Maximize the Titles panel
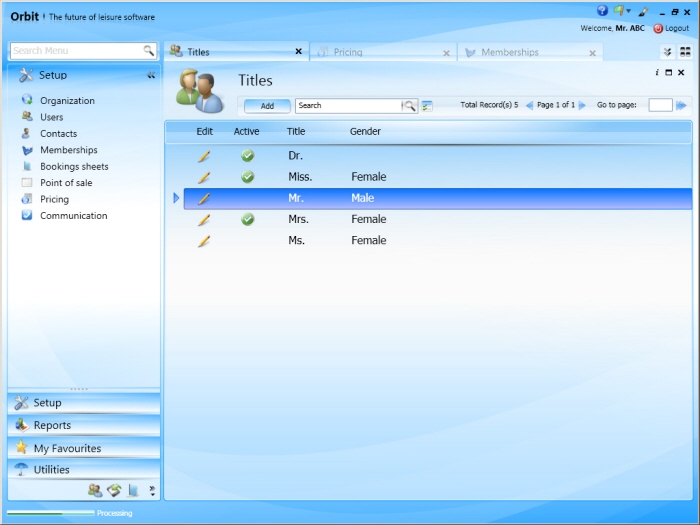Screen dimensions: 700x525 (x=668, y=72)
